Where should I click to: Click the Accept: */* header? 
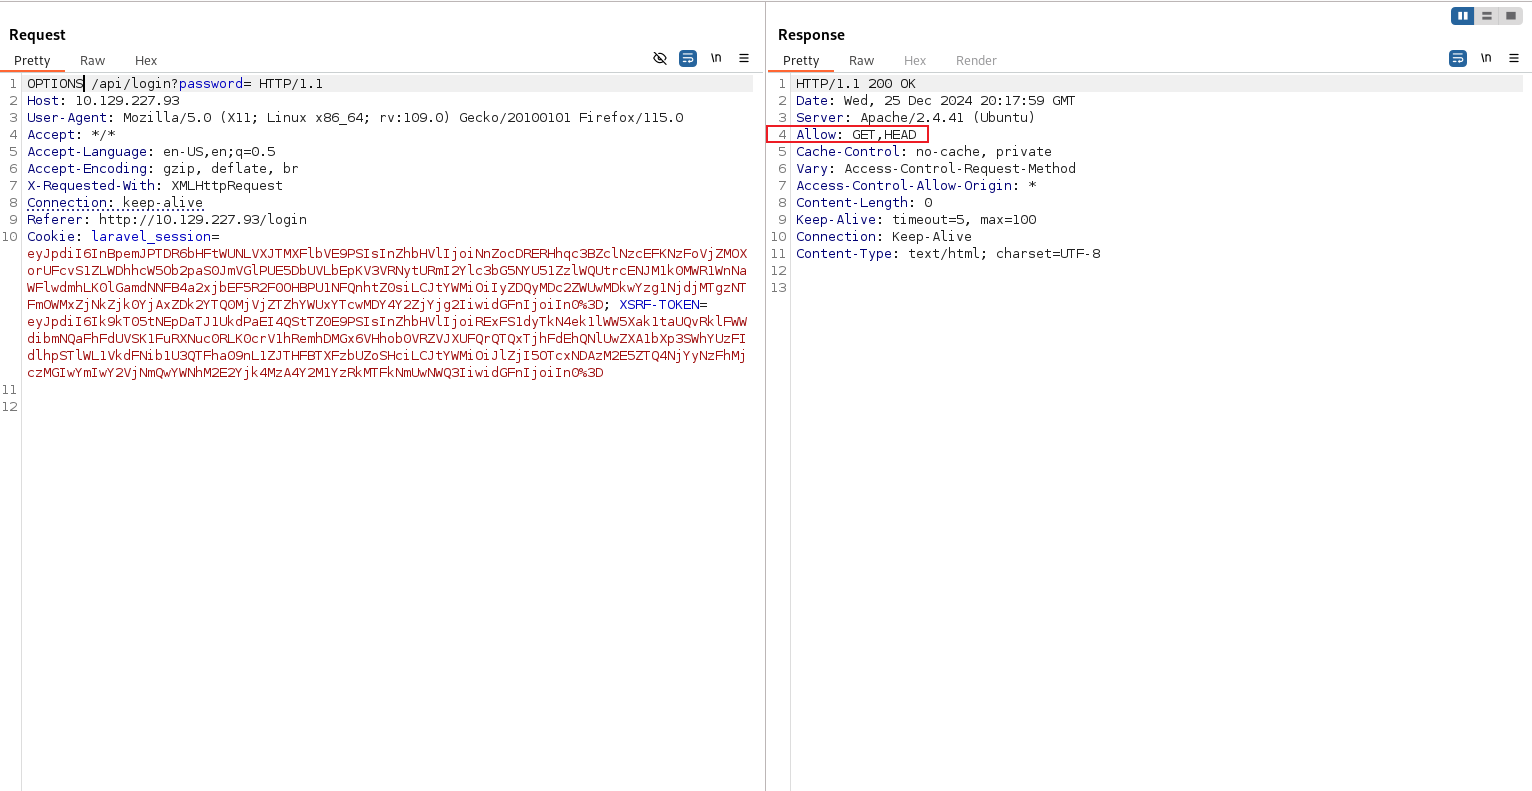point(71,135)
